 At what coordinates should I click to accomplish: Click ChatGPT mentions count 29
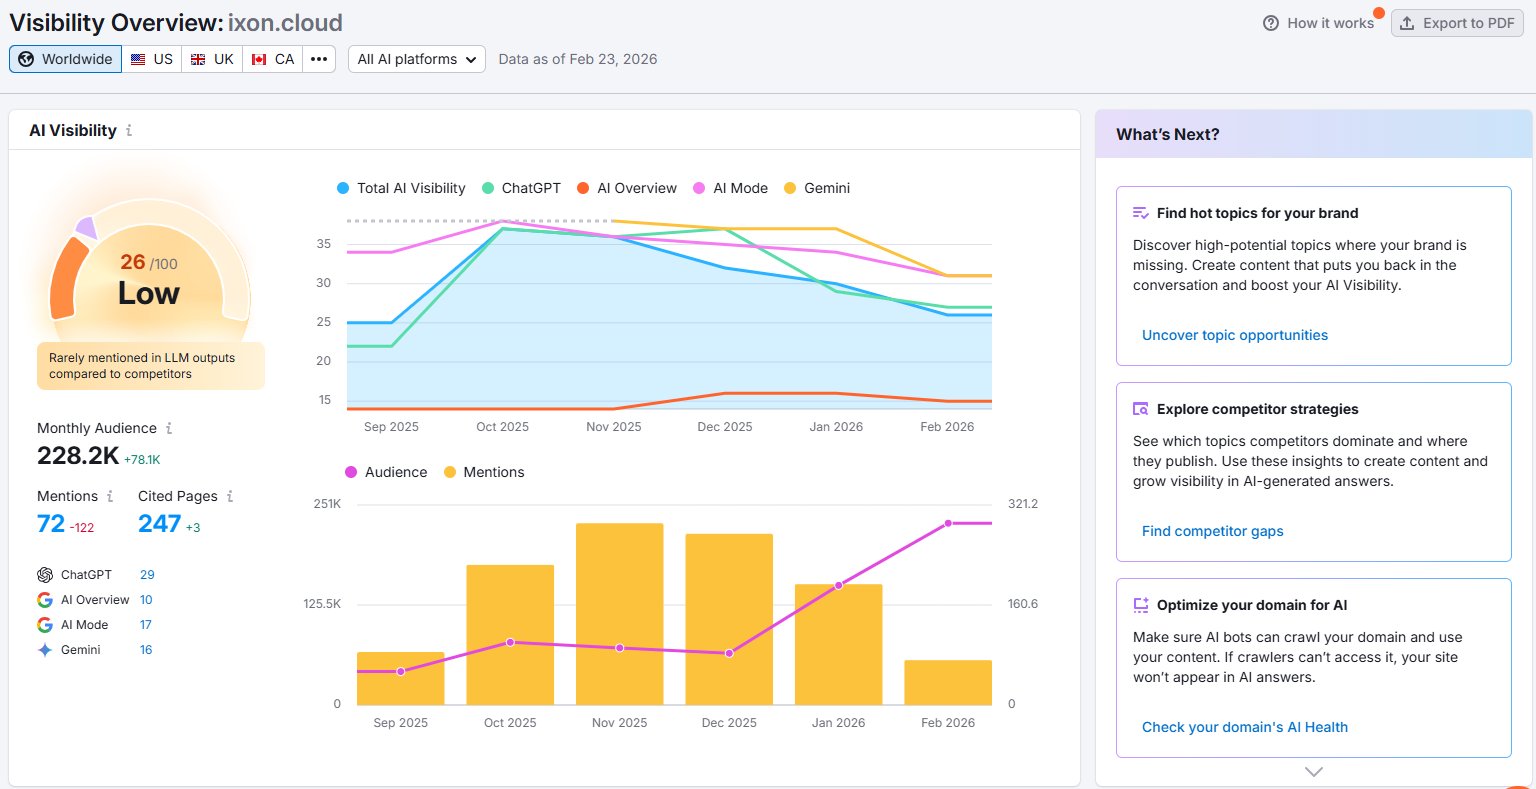tap(147, 575)
